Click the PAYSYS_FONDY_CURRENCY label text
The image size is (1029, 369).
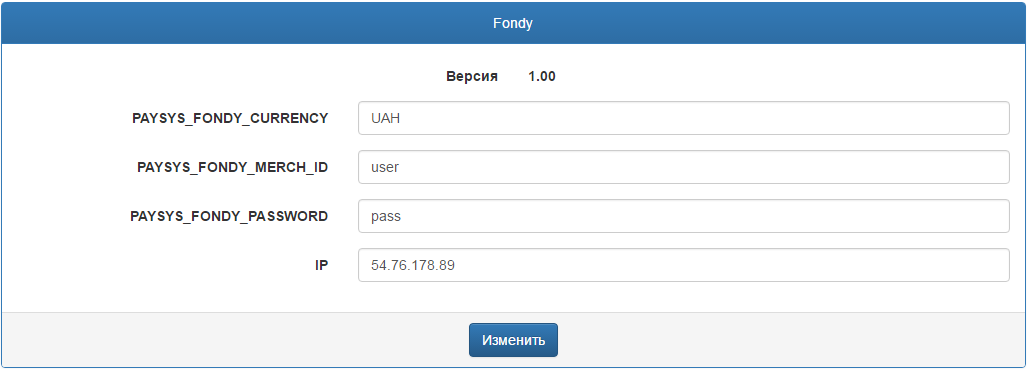(x=230, y=118)
